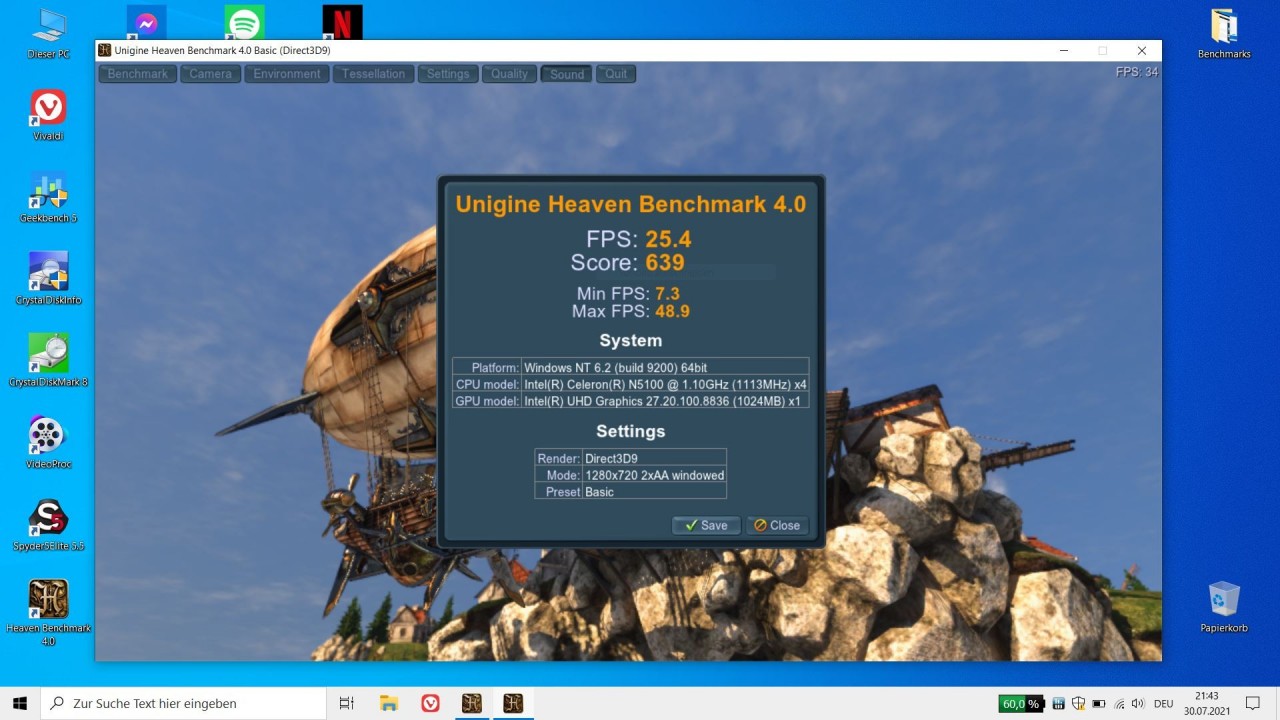Click the FPS result value 25.4

tap(668, 239)
